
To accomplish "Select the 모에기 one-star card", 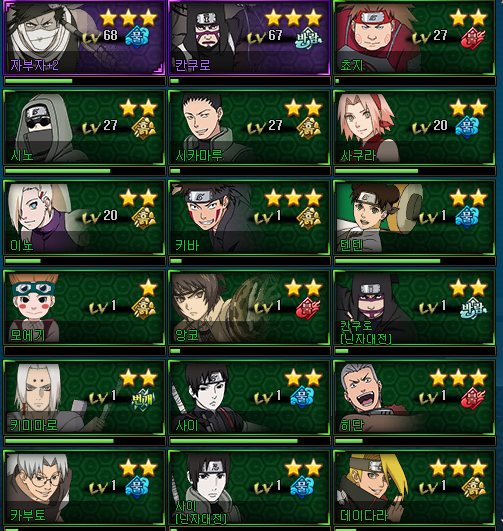I will click(84, 307).
